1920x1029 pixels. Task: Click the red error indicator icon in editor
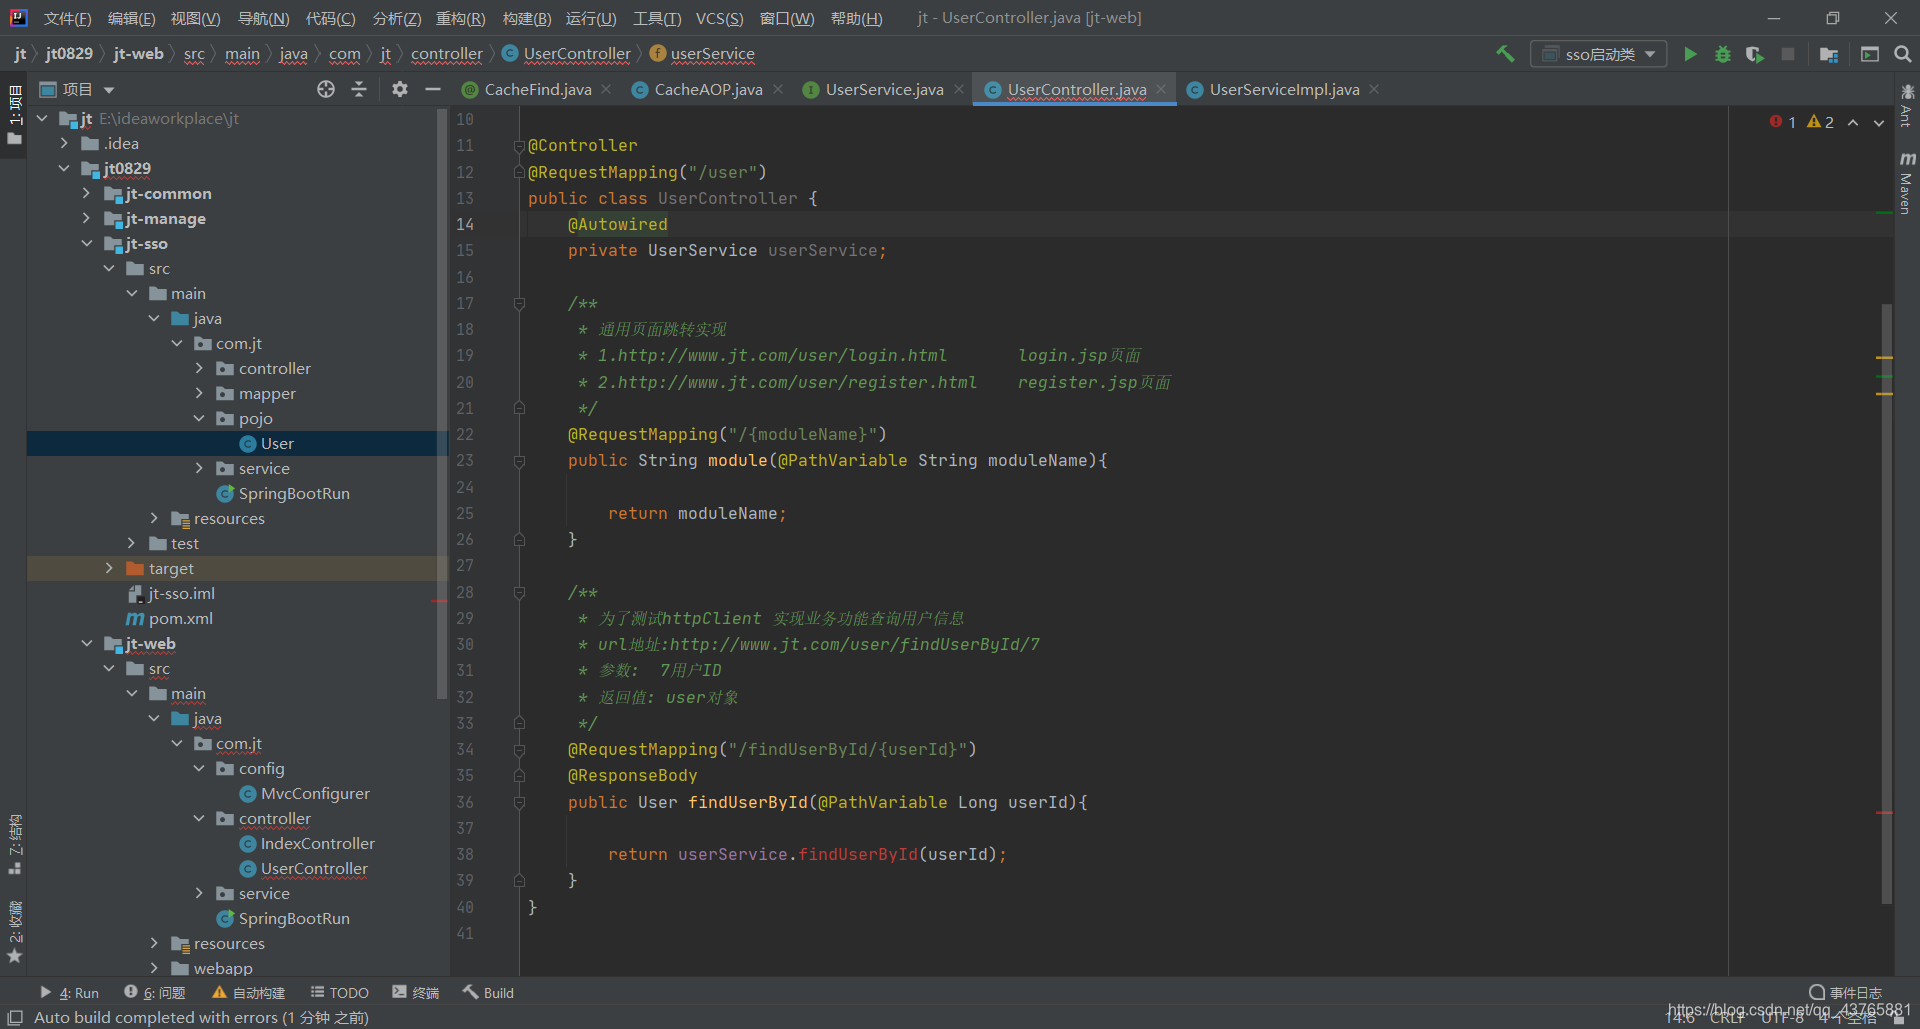[x=1776, y=122]
